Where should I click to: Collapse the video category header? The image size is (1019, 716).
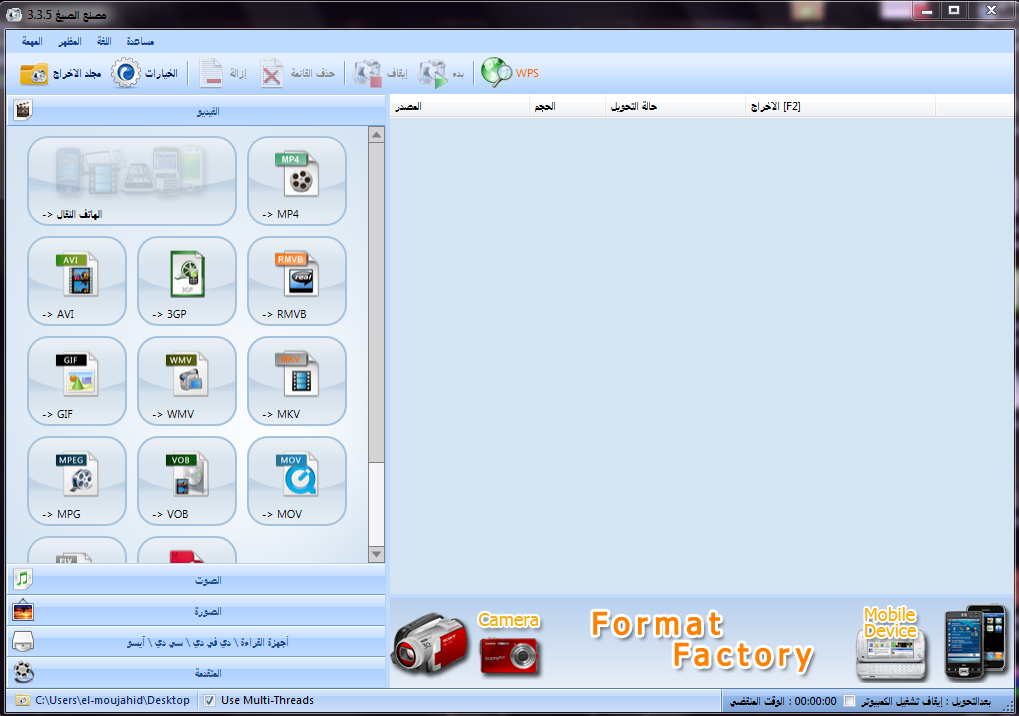(x=196, y=111)
